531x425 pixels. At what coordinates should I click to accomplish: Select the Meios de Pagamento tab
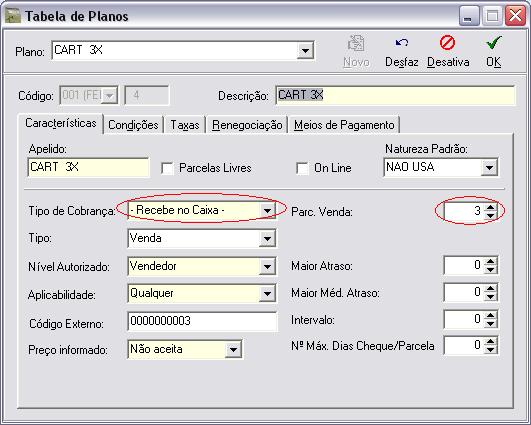pos(344,125)
